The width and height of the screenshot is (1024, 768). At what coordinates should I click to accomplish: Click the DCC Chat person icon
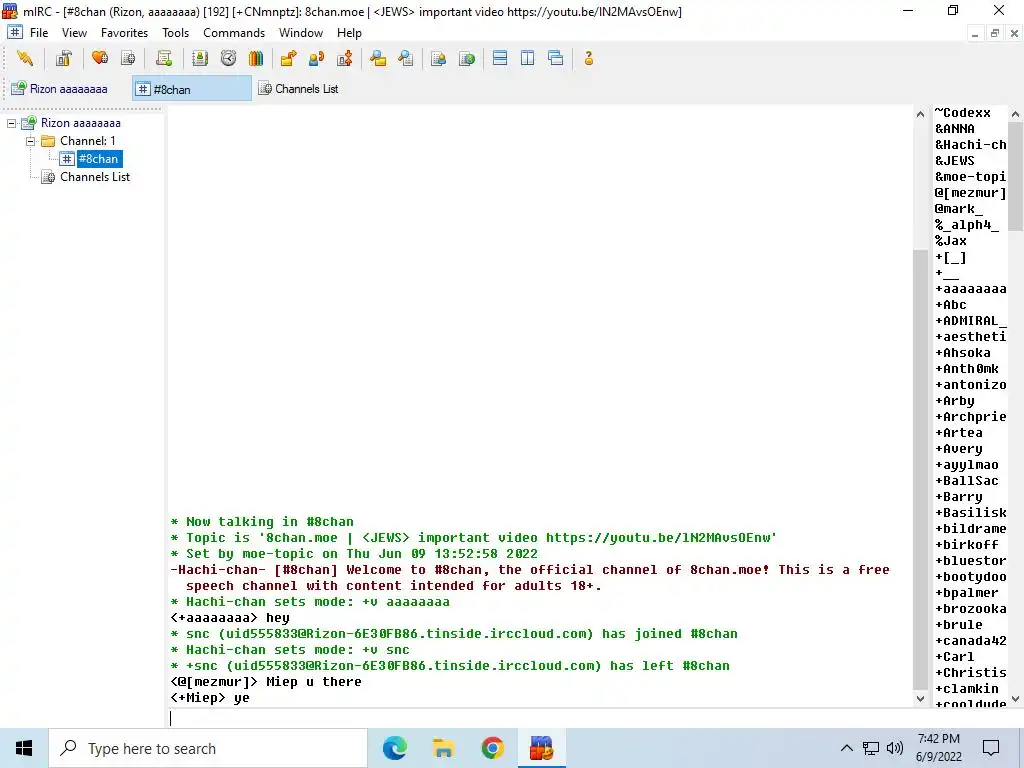click(x=317, y=59)
